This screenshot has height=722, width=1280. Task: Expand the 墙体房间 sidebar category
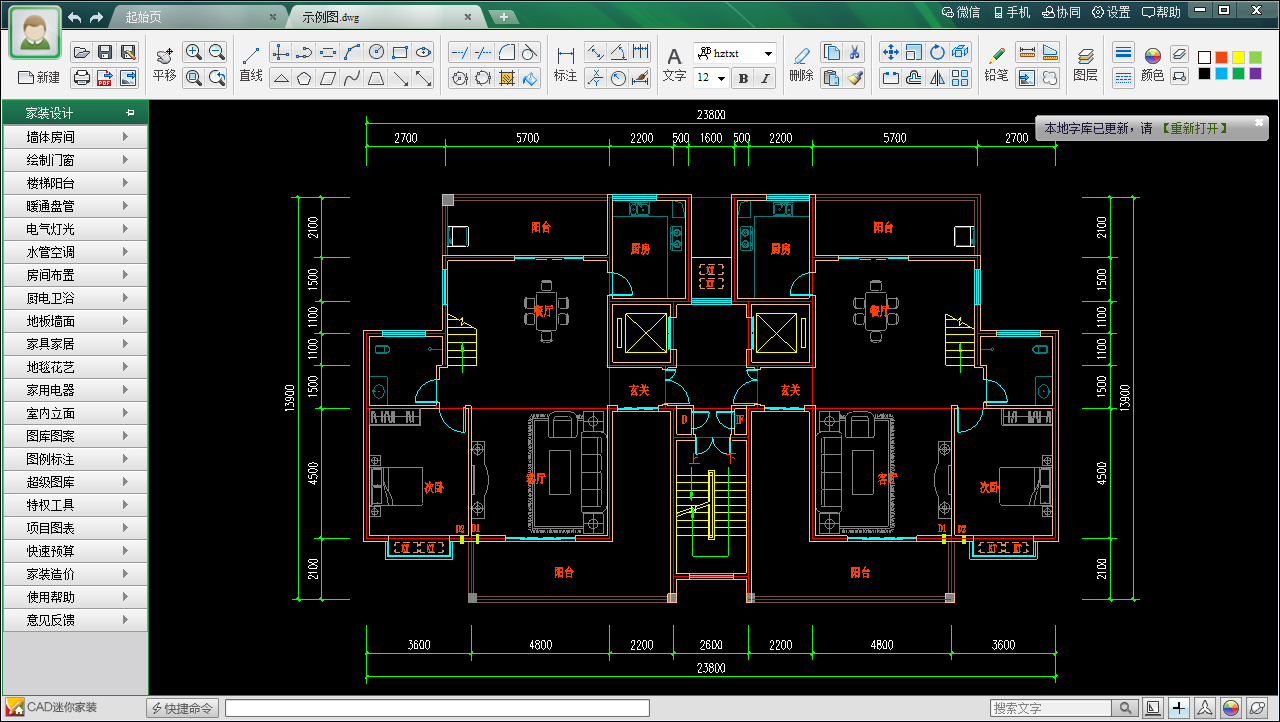tap(75, 137)
